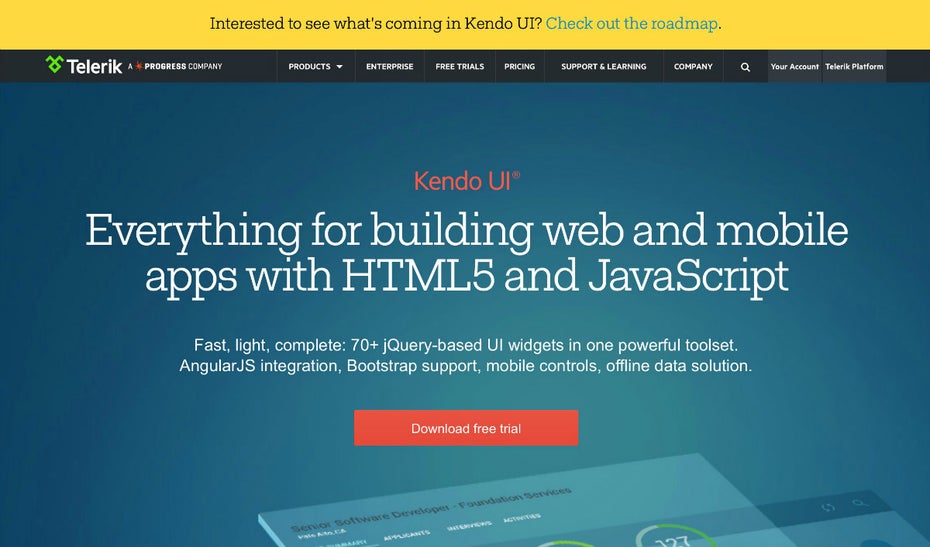
Task: Click the line mentioning 70+ jQuery-based UI widgets
Action: pyautogui.click(x=466, y=345)
